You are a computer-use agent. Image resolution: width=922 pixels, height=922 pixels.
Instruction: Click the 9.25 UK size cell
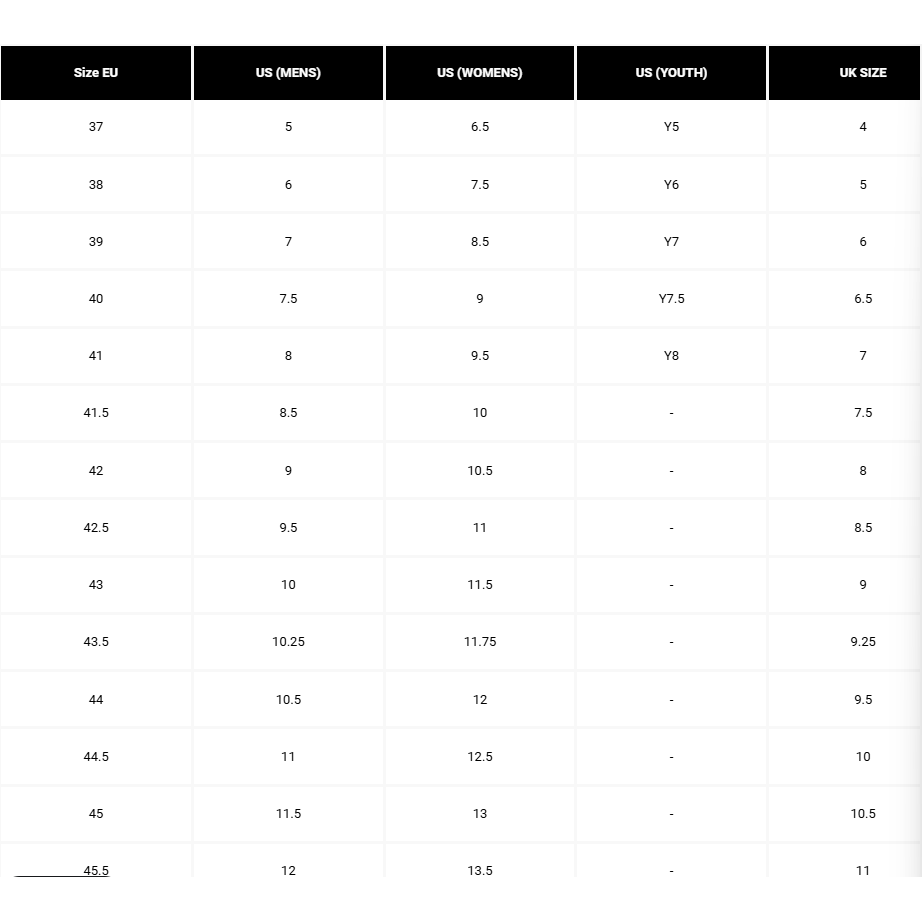click(862, 642)
